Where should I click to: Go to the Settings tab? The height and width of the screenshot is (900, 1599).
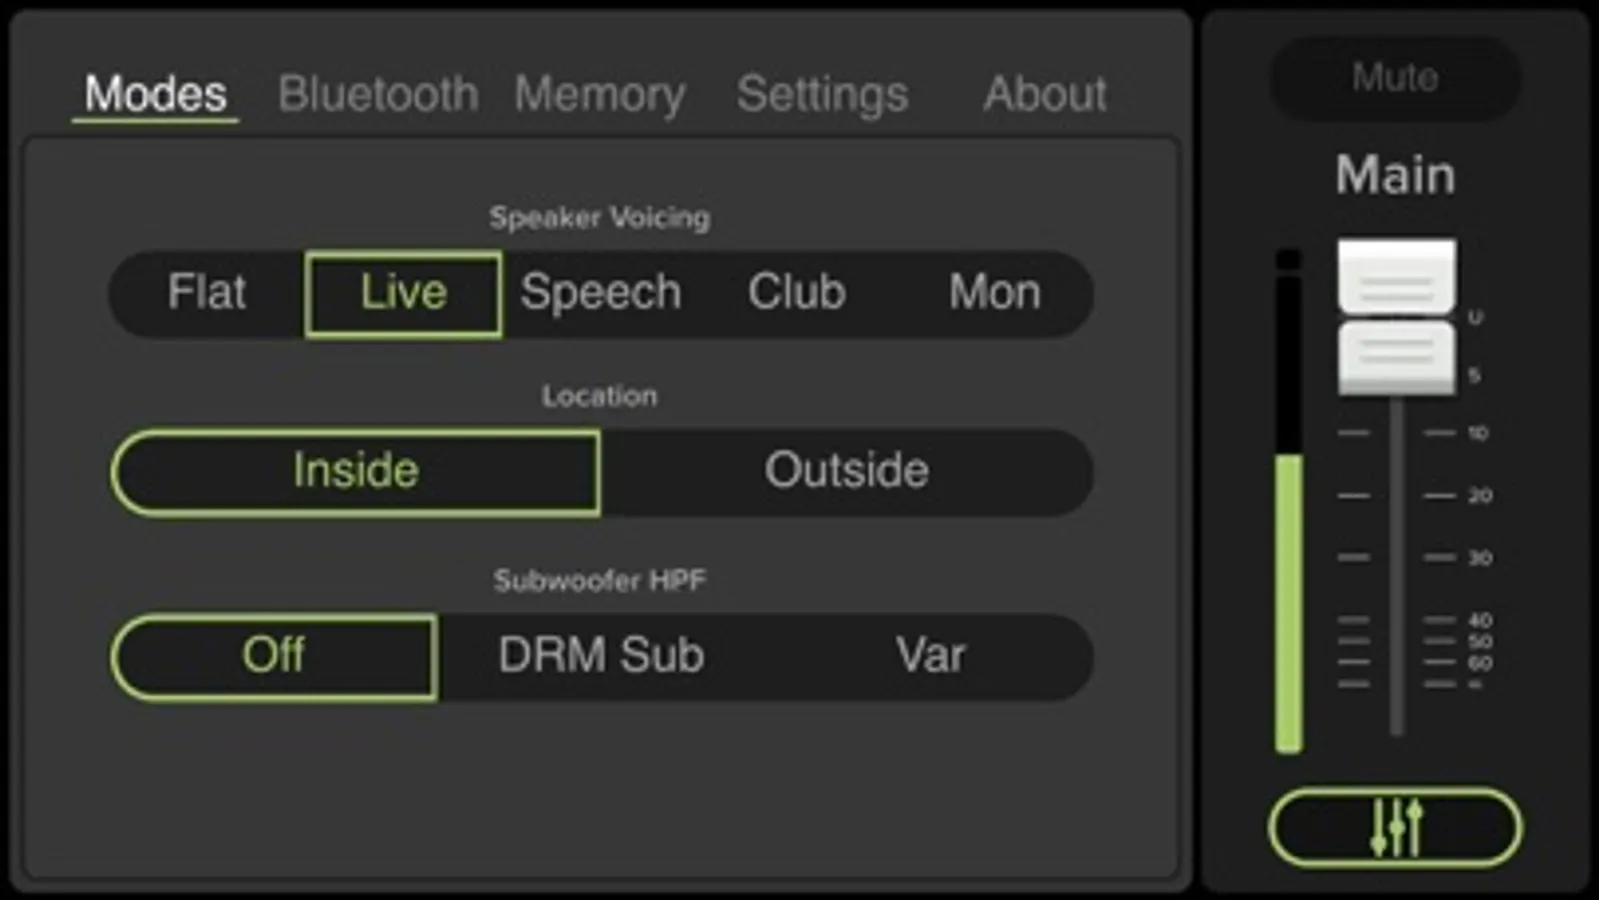click(822, 94)
